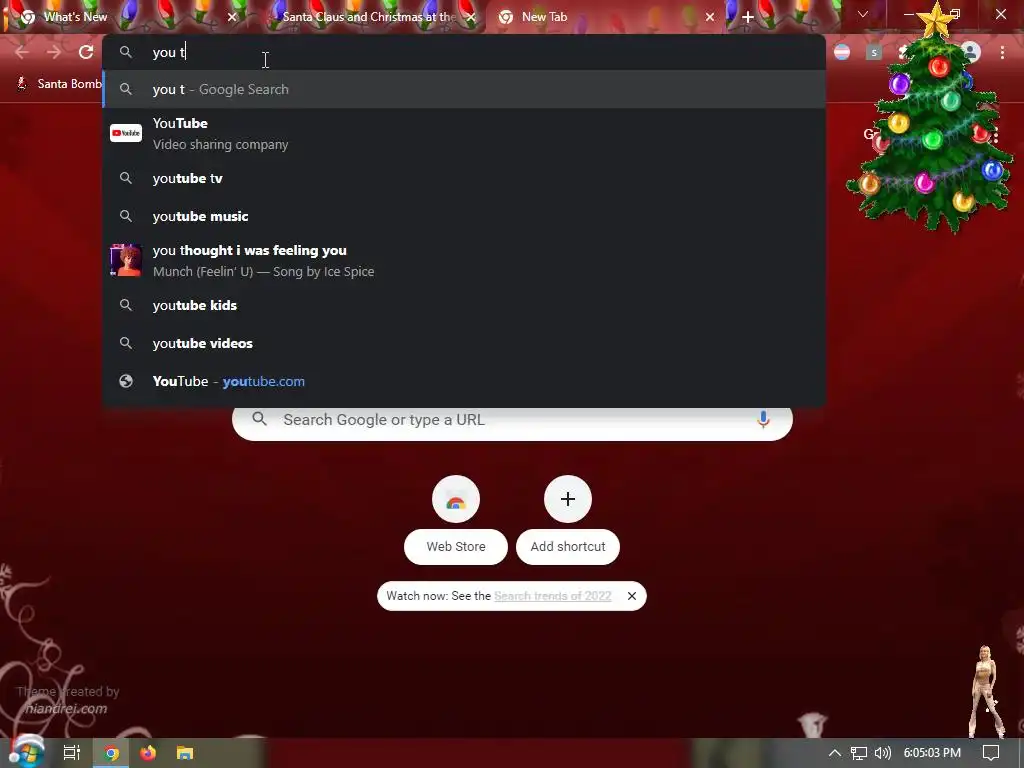Go forward with the forward arrow
The image size is (1024, 768).
pyautogui.click(x=54, y=52)
